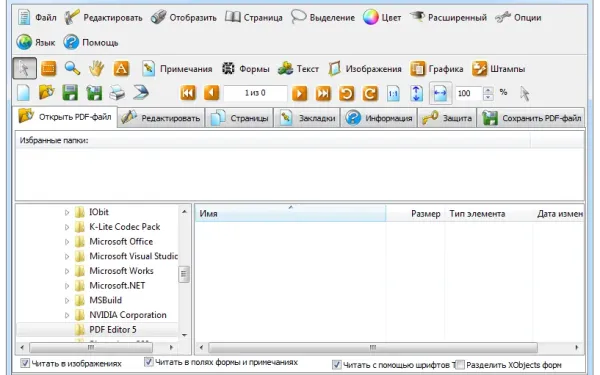Sort file list by Имя column

(x=291, y=214)
